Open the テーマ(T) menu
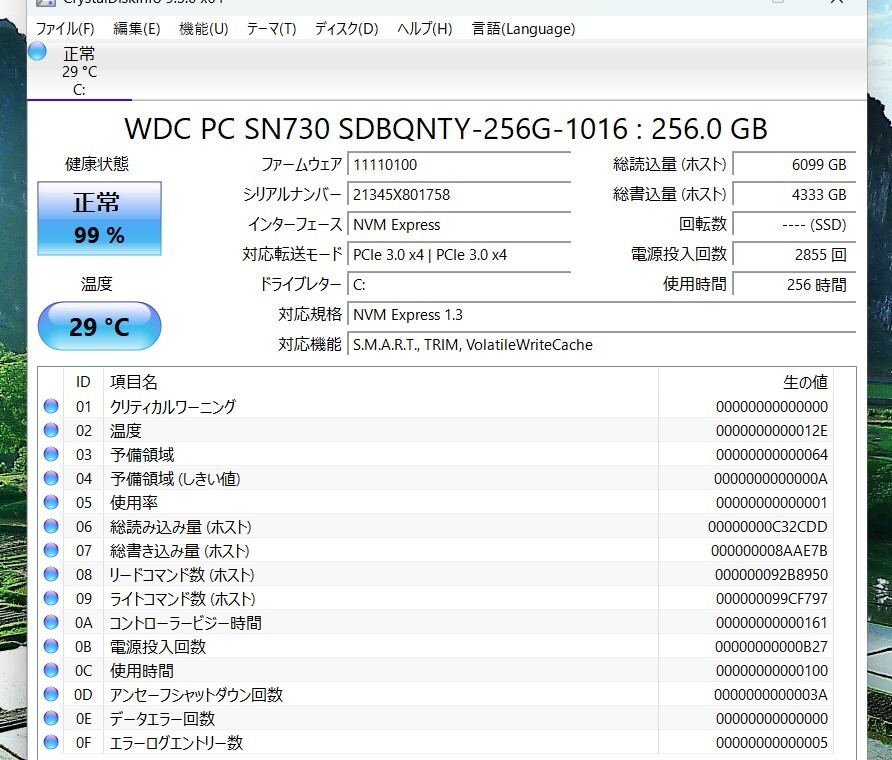 pos(271,28)
